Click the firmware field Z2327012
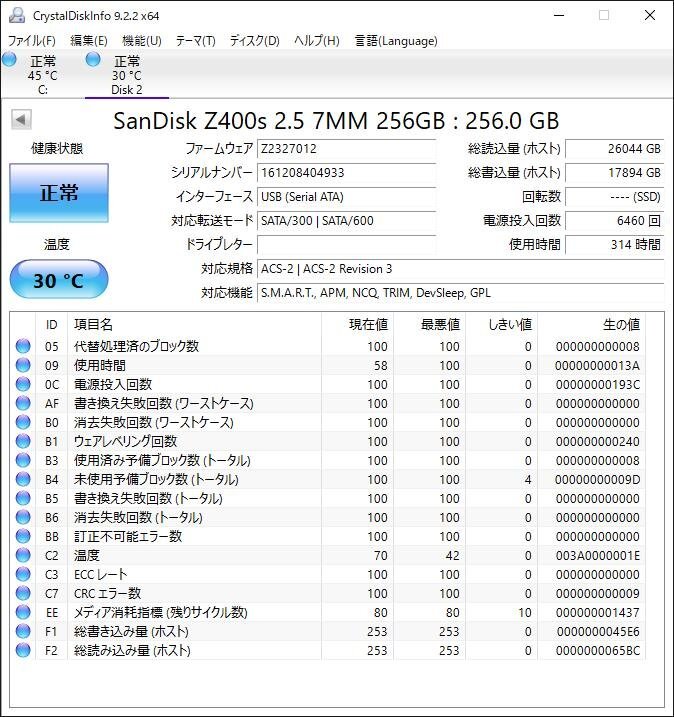Image resolution: width=674 pixels, height=717 pixels. 346,149
